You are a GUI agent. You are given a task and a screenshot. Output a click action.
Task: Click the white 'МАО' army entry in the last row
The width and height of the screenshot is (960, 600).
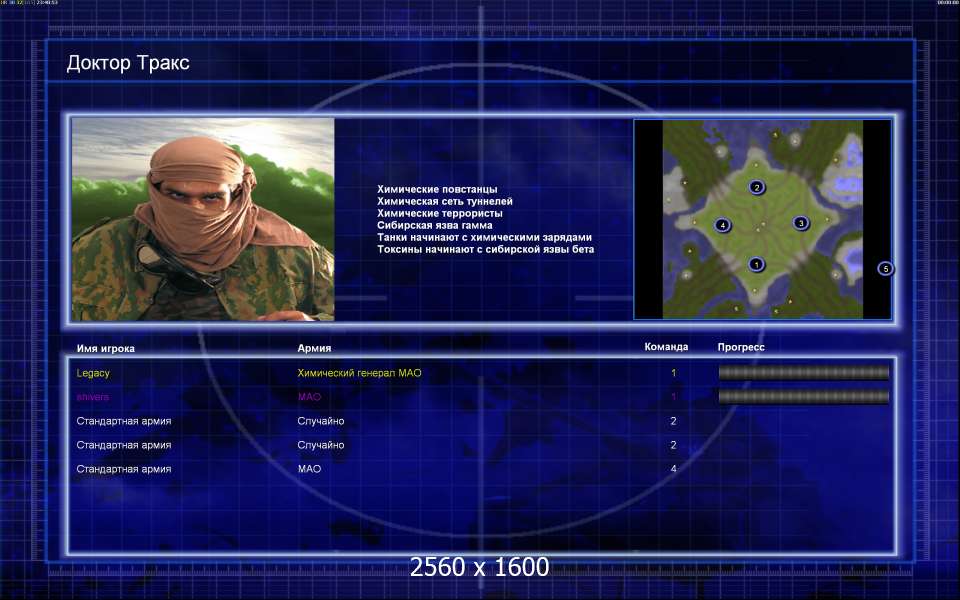(309, 469)
